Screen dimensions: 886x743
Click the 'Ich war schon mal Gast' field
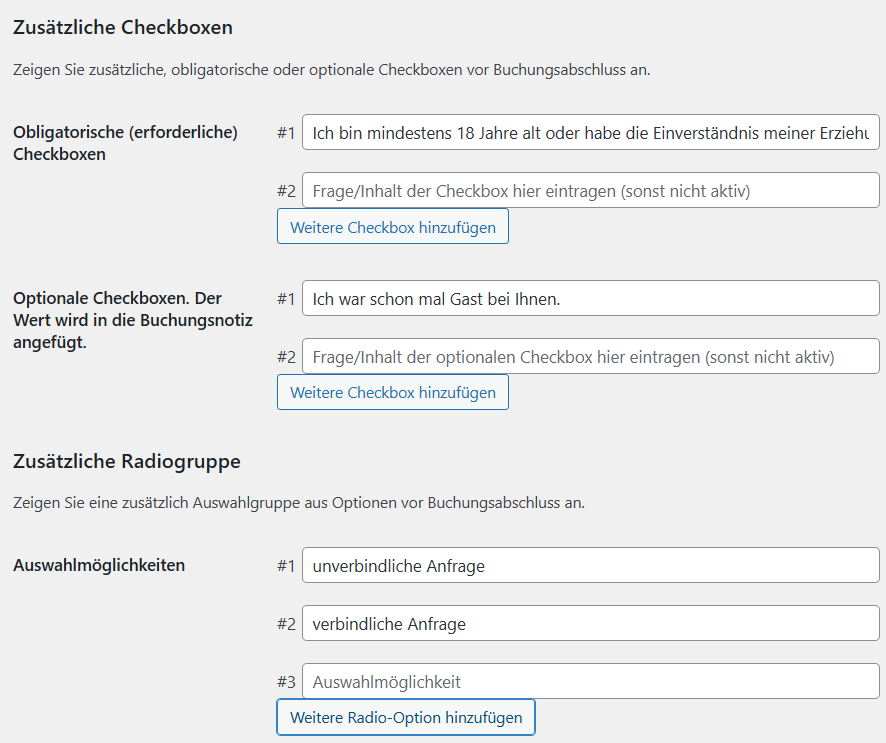click(x=590, y=298)
